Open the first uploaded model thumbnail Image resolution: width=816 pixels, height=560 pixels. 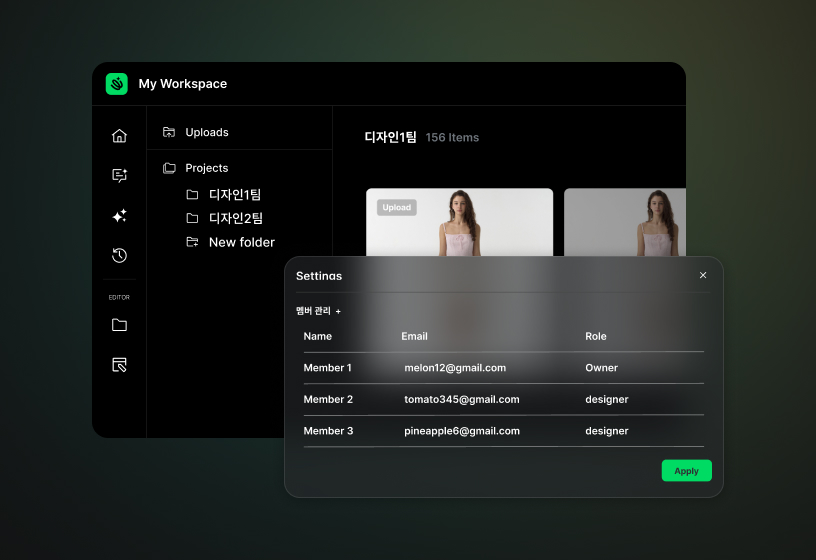pyautogui.click(x=459, y=222)
